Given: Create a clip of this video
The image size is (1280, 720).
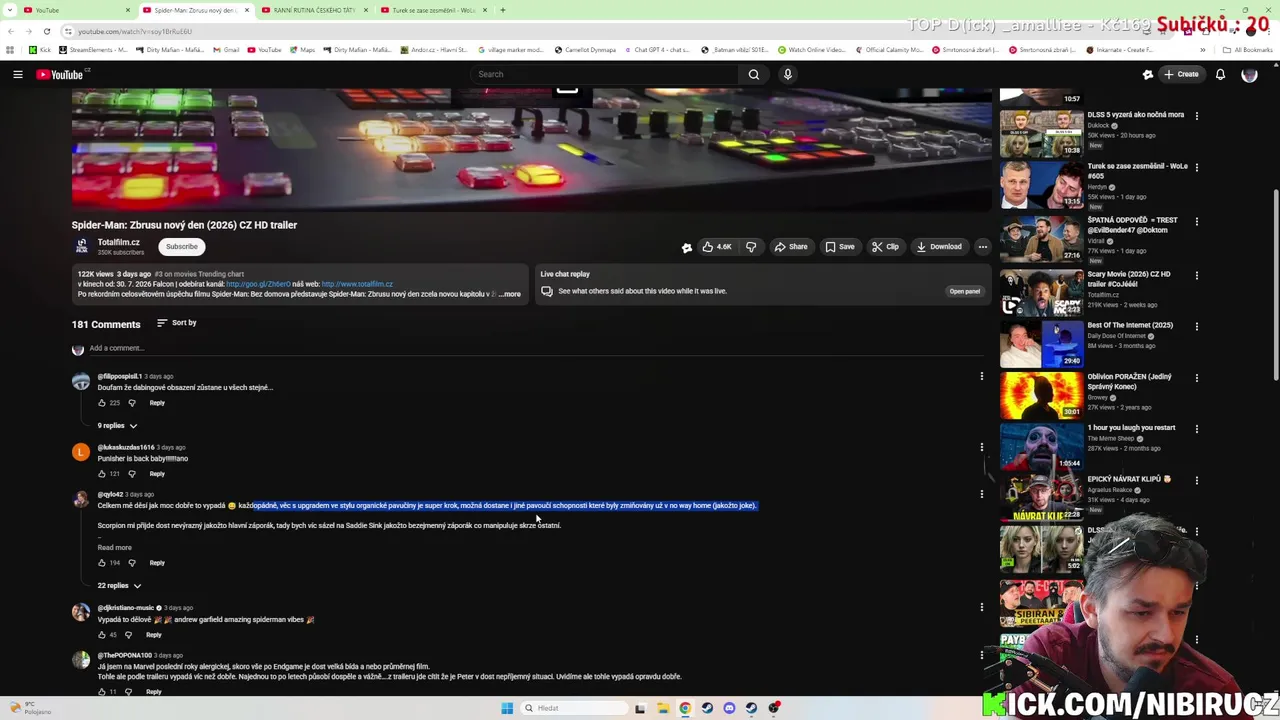Looking at the screenshot, I should (x=885, y=247).
